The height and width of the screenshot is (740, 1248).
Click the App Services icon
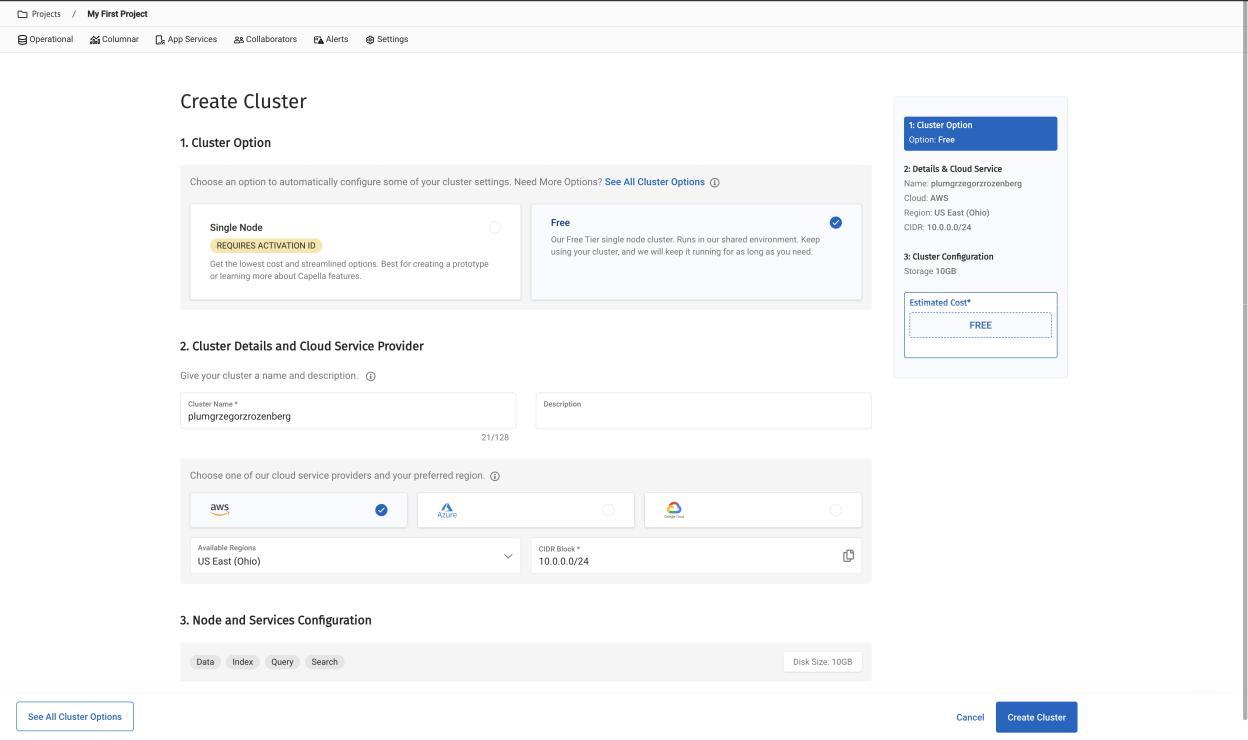coord(160,40)
